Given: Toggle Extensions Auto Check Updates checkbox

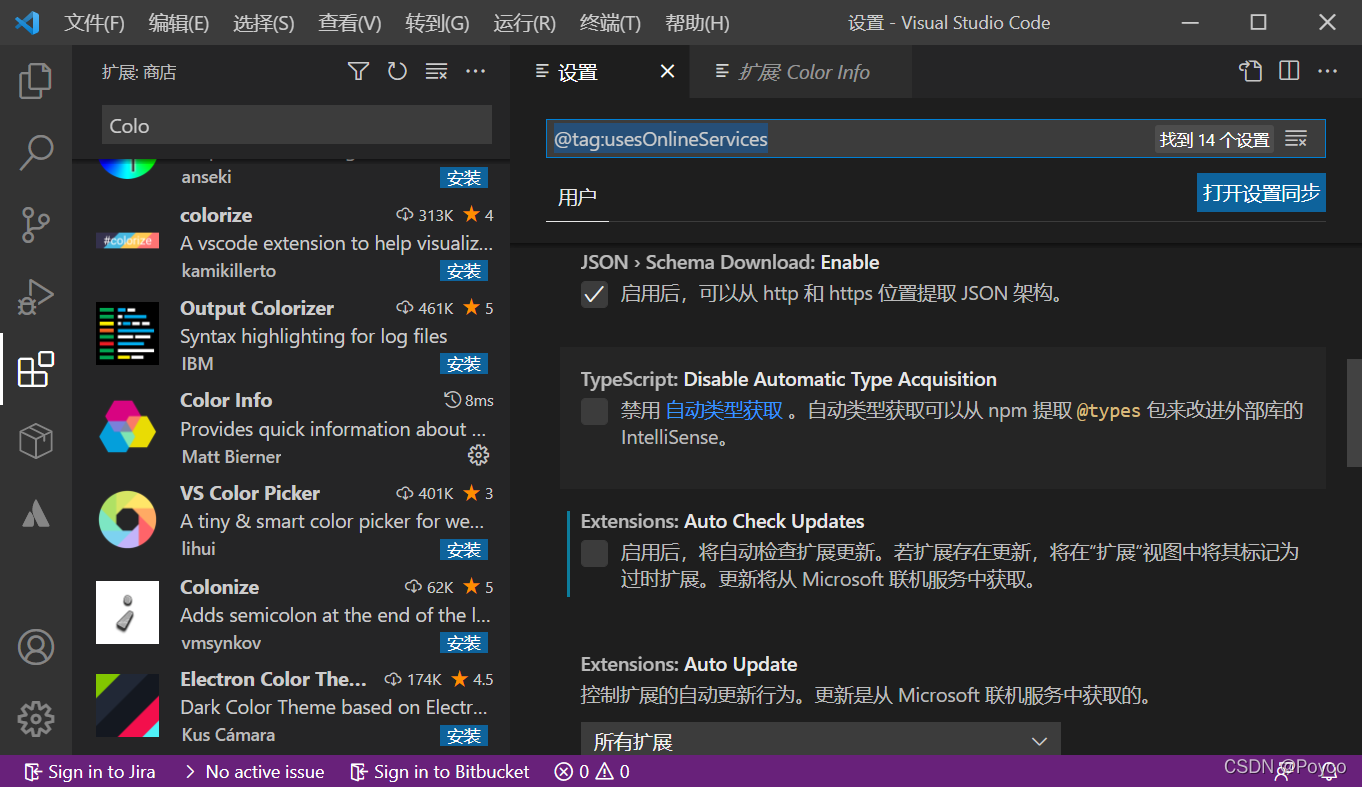Looking at the screenshot, I should click(594, 553).
